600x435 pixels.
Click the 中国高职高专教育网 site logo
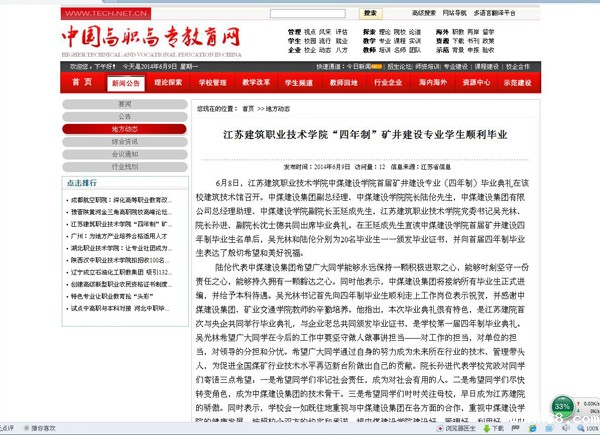click(x=150, y=39)
